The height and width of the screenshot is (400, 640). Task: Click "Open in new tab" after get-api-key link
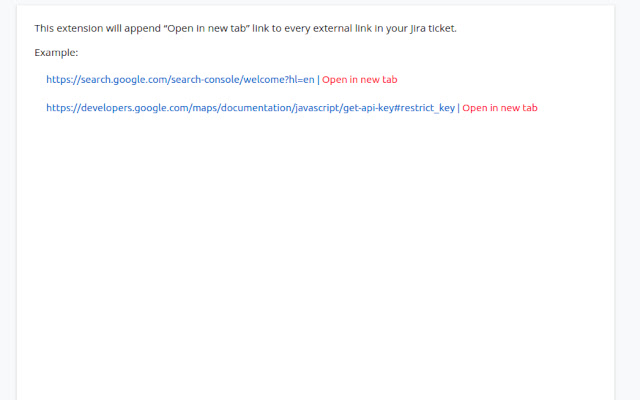coord(500,108)
